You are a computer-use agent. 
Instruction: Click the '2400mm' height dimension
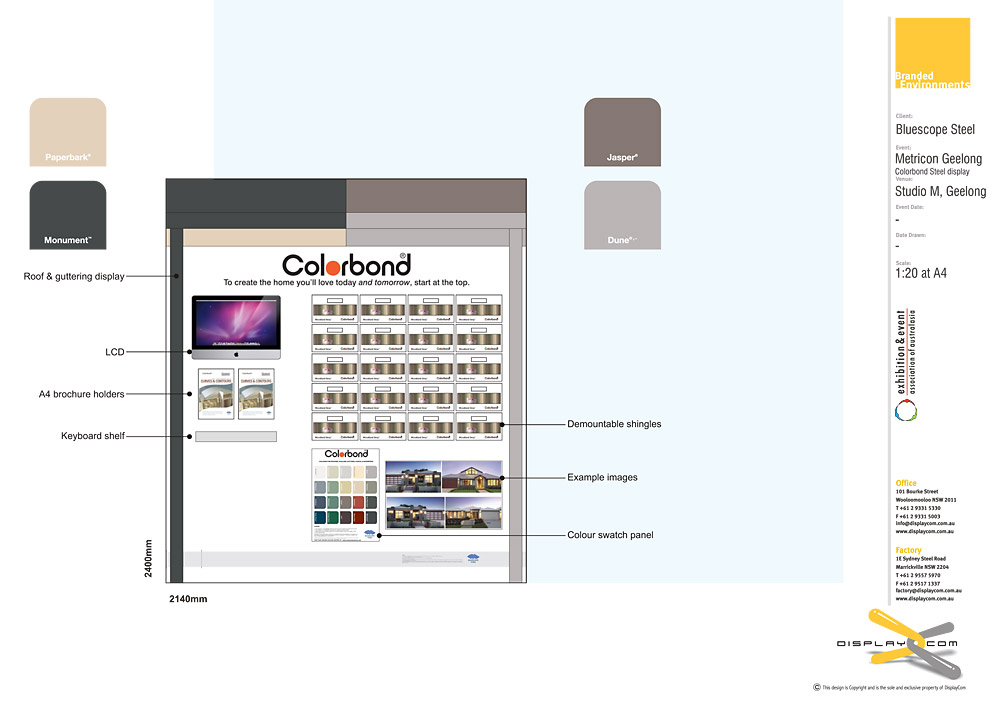coord(149,558)
